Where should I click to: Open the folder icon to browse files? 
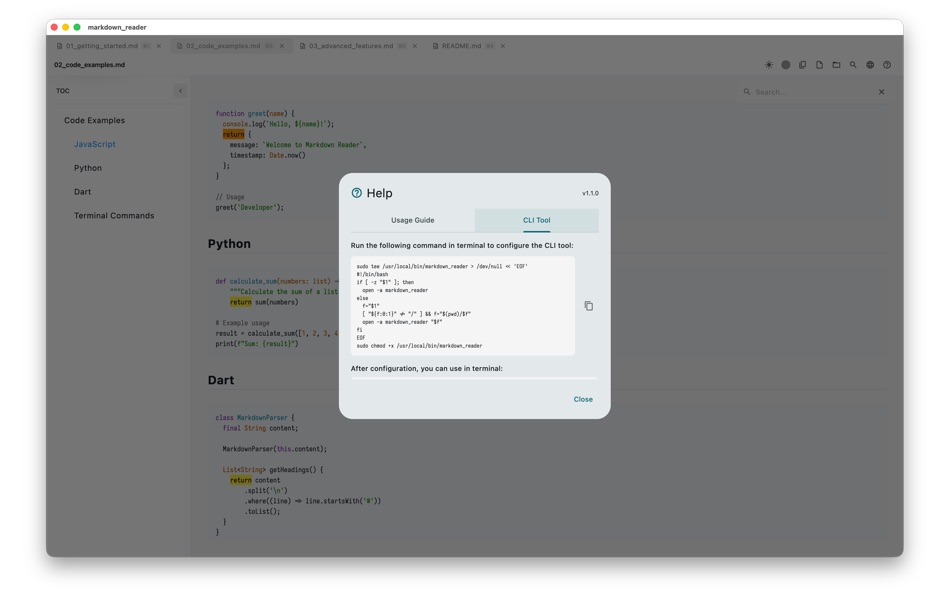837,64
